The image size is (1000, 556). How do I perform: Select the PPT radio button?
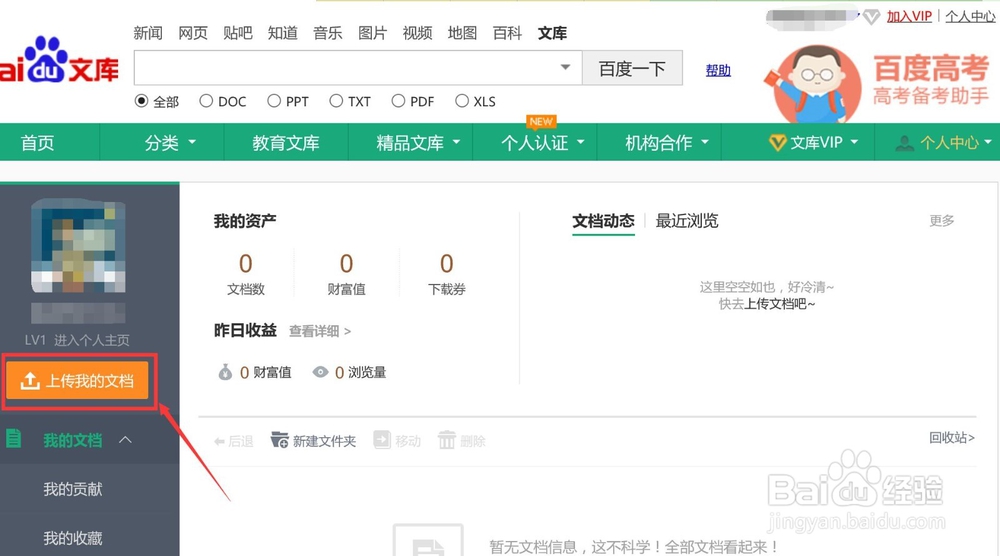(x=274, y=101)
